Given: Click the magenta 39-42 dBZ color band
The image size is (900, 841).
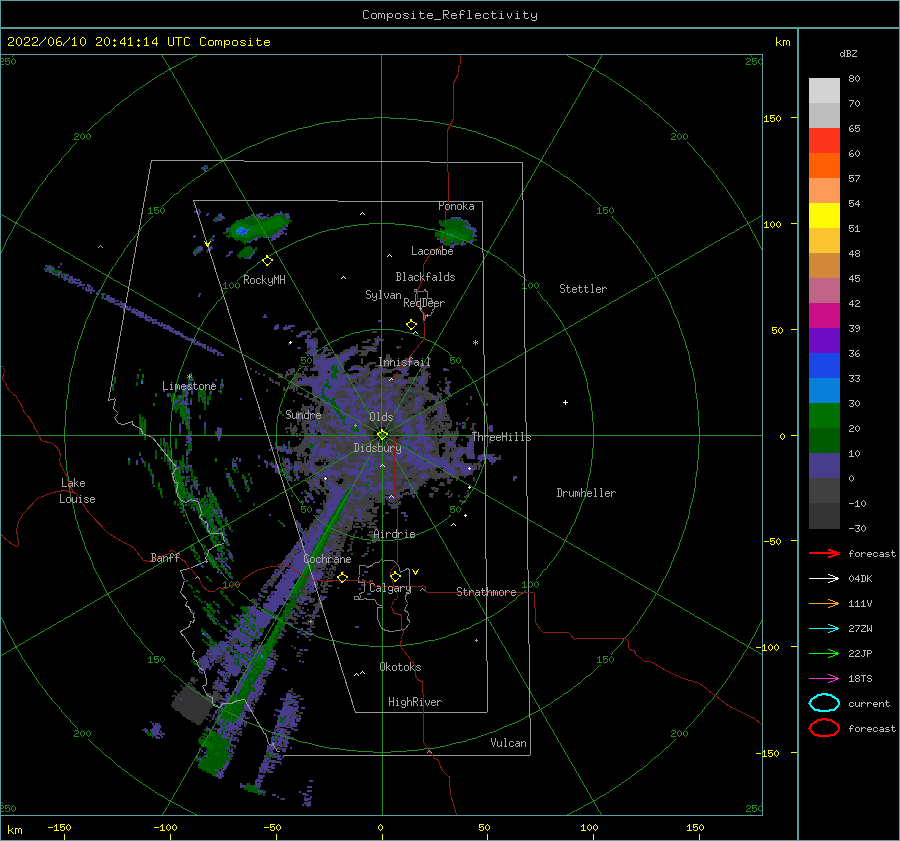Looking at the screenshot, I should [x=824, y=316].
